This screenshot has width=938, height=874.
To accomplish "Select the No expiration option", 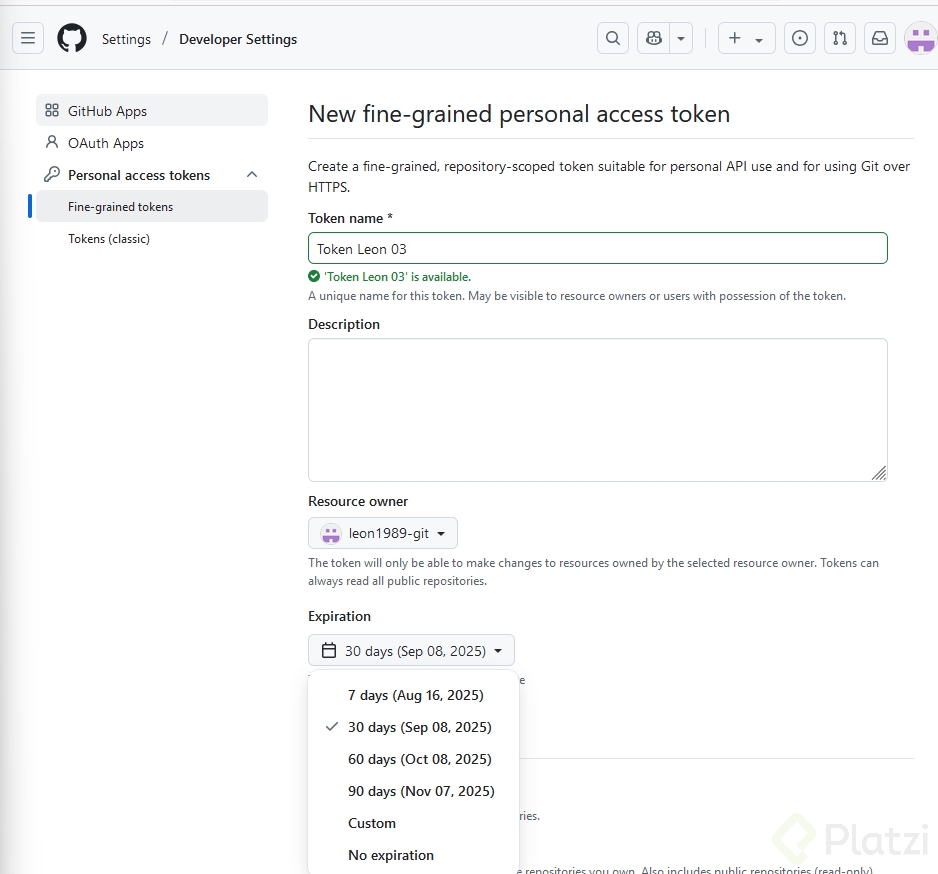I will click(x=391, y=855).
